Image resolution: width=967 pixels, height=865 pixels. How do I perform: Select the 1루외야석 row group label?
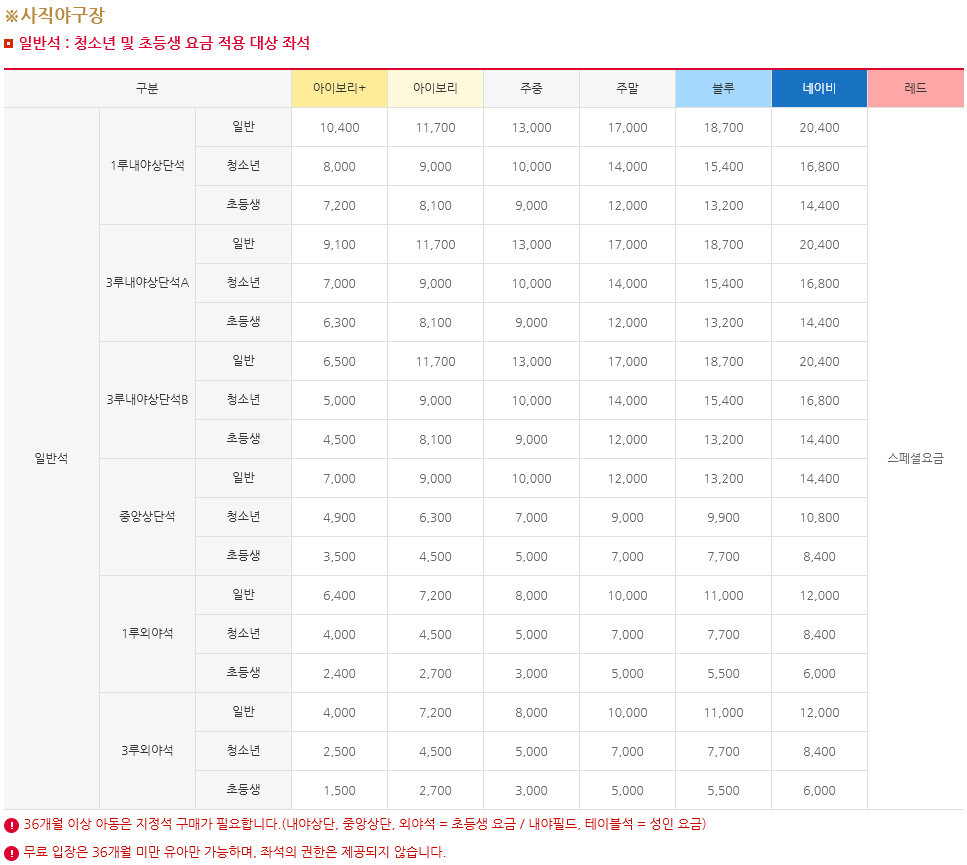(147, 634)
